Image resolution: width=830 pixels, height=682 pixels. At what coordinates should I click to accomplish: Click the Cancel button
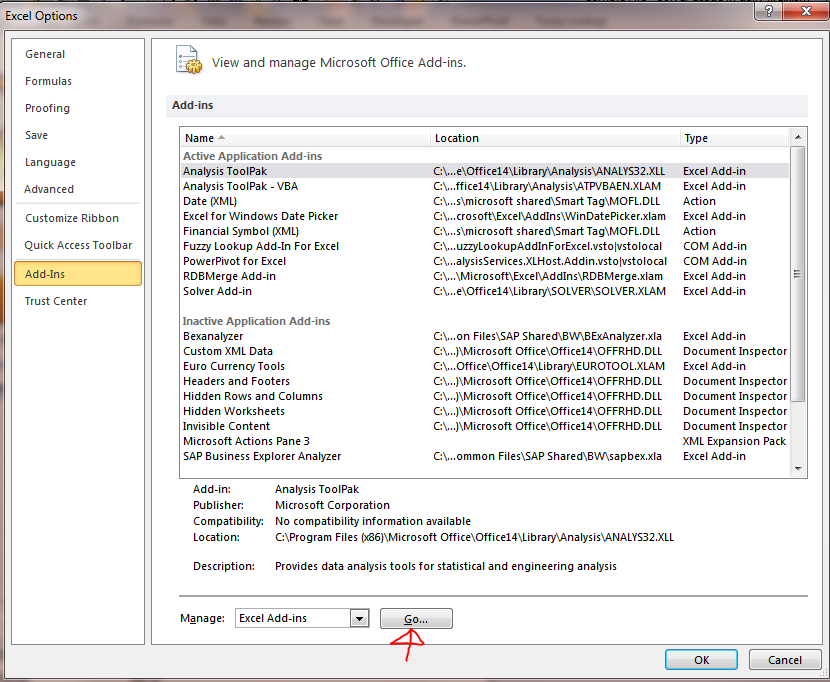click(x=785, y=659)
